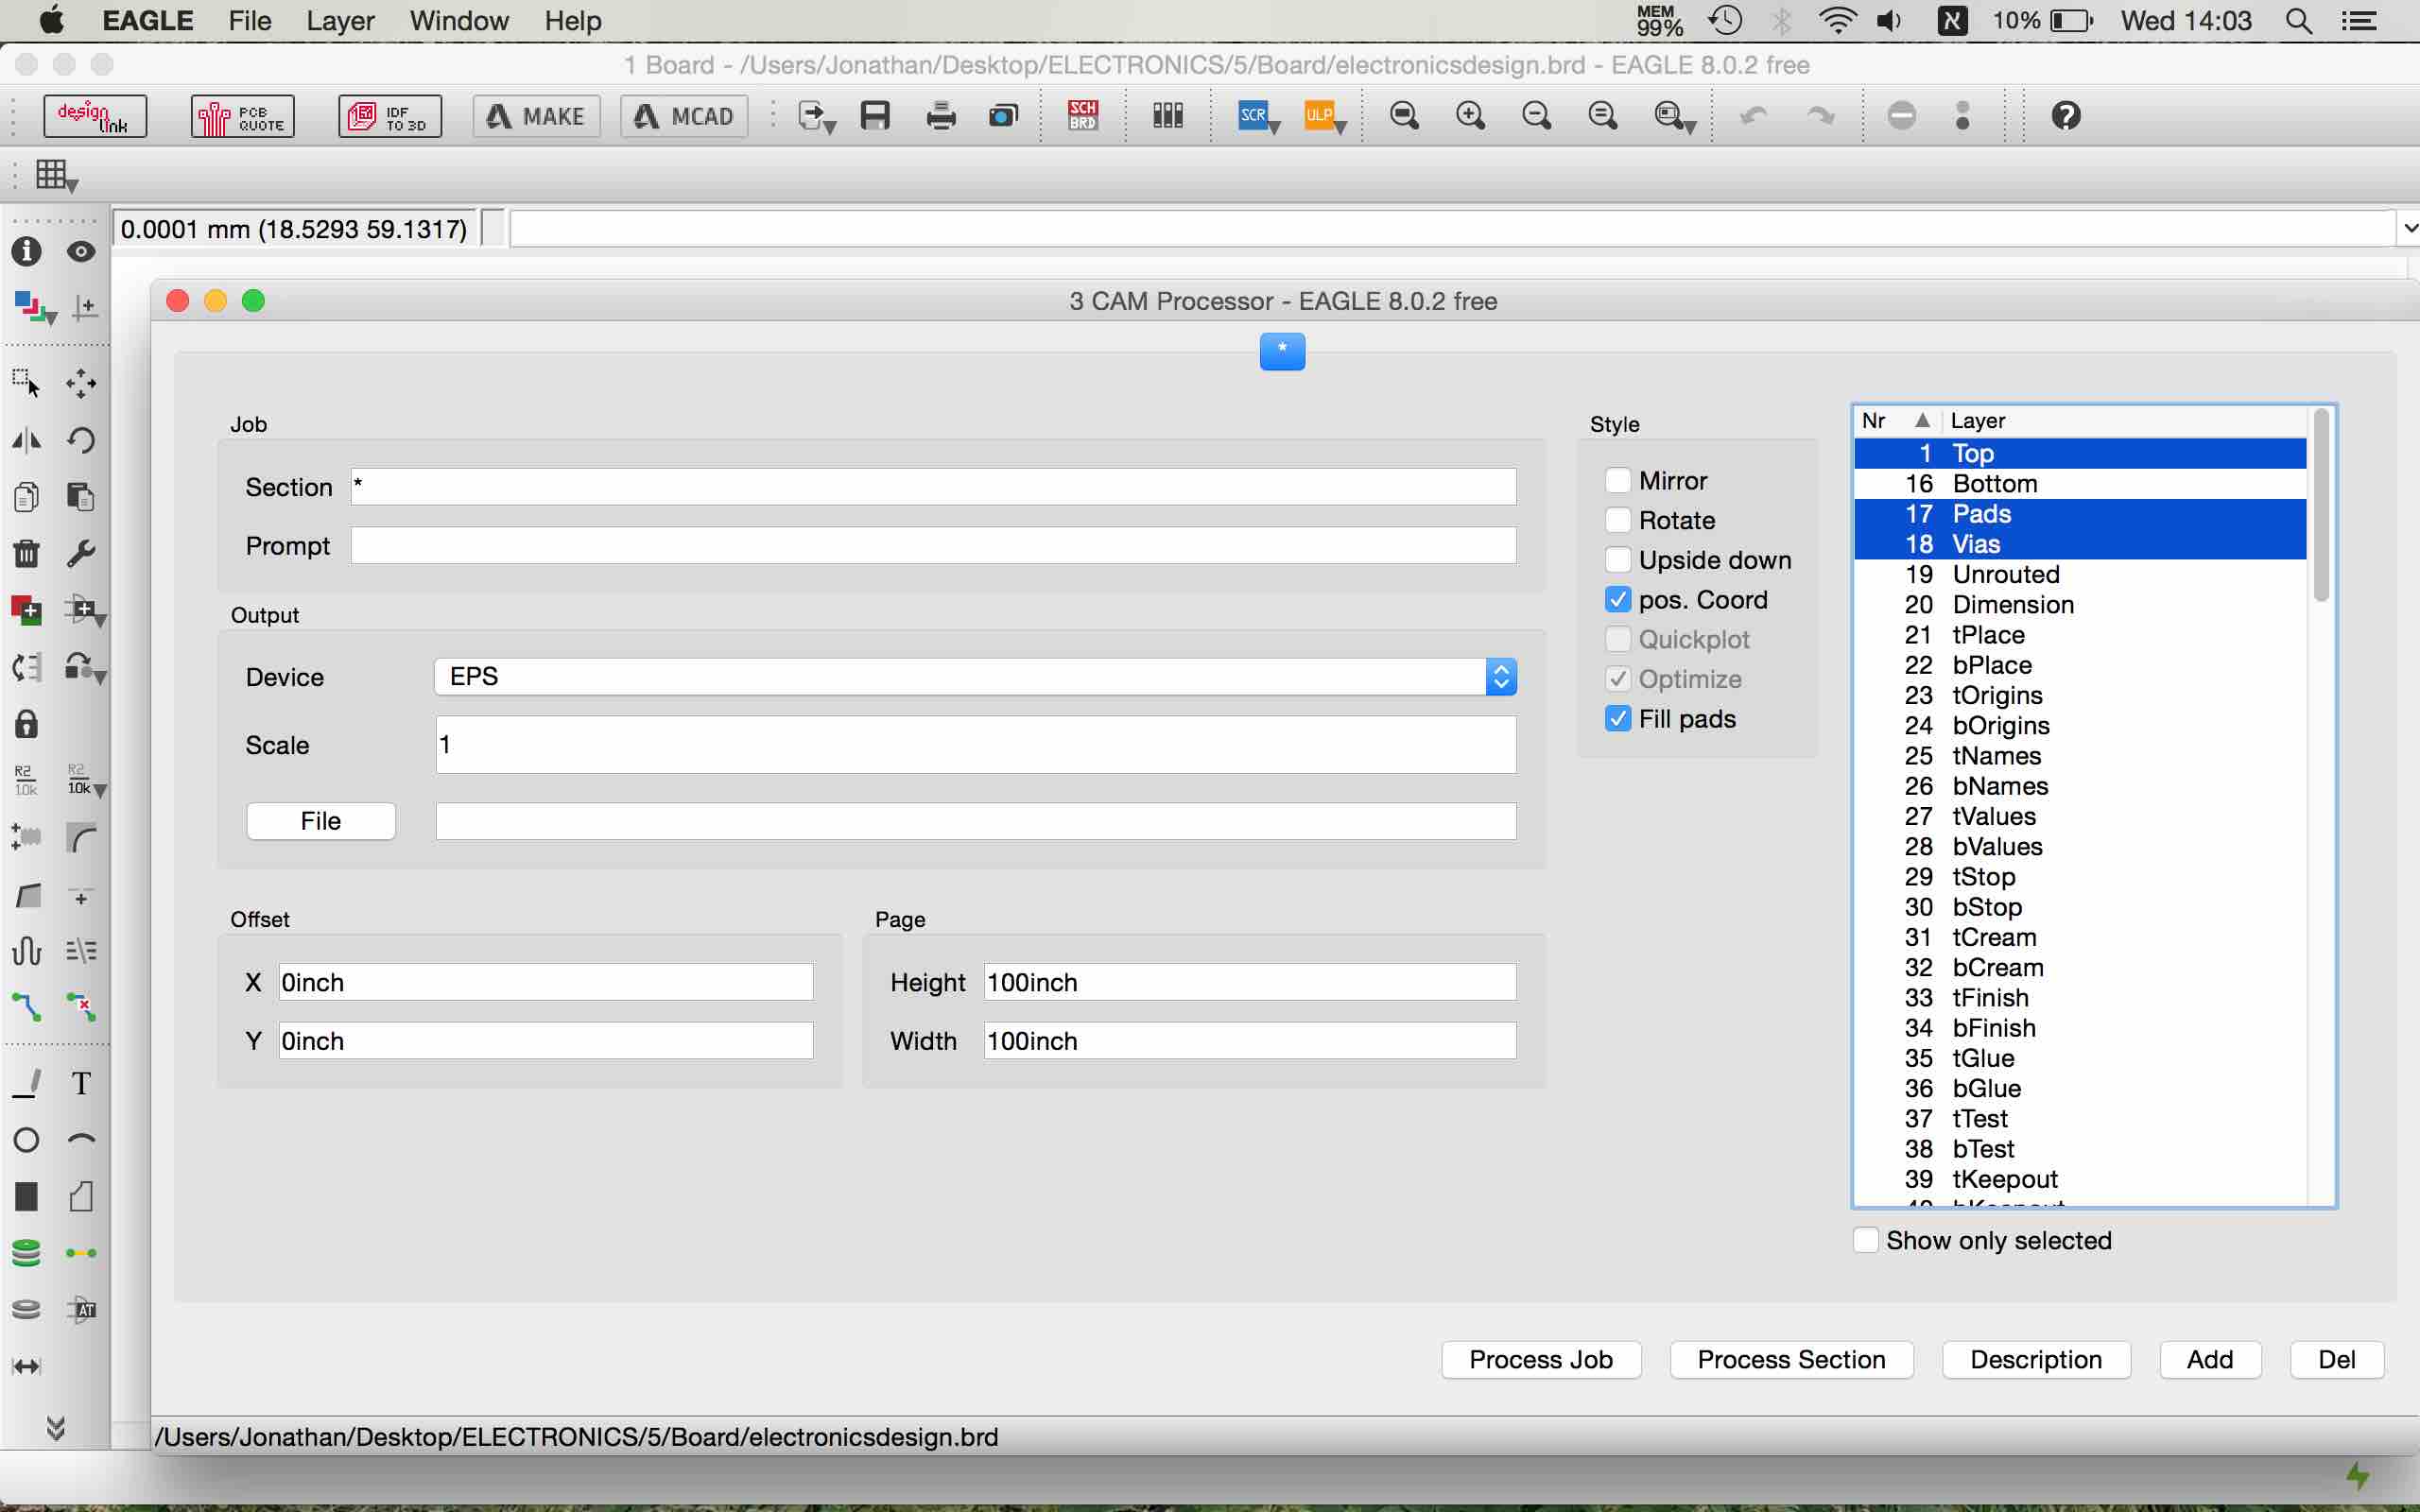Click the Process Job button
Screen dimensions: 2420x1512
1541,1360
